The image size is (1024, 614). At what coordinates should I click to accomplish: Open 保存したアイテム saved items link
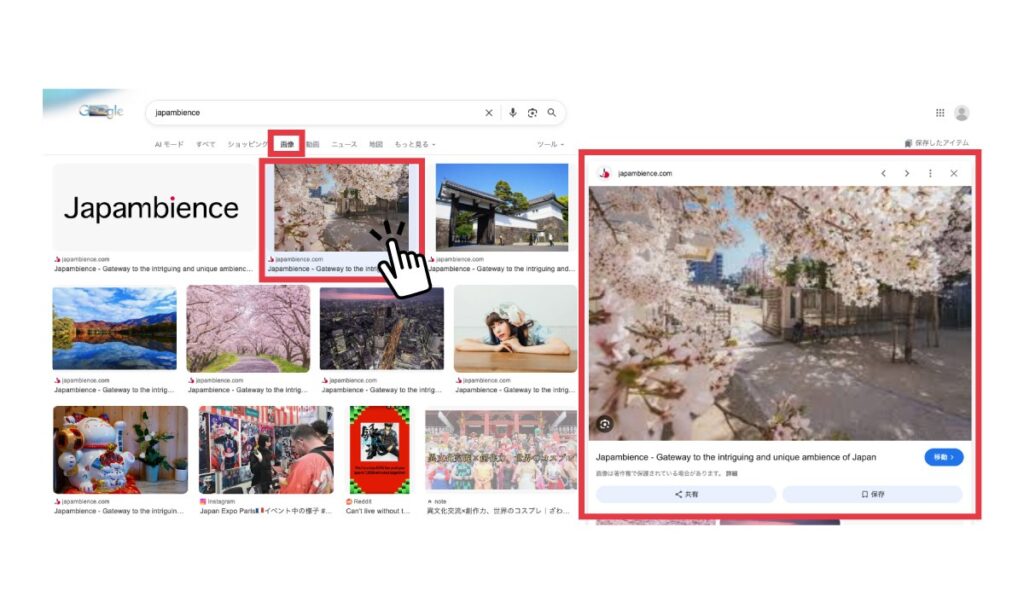pos(936,143)
